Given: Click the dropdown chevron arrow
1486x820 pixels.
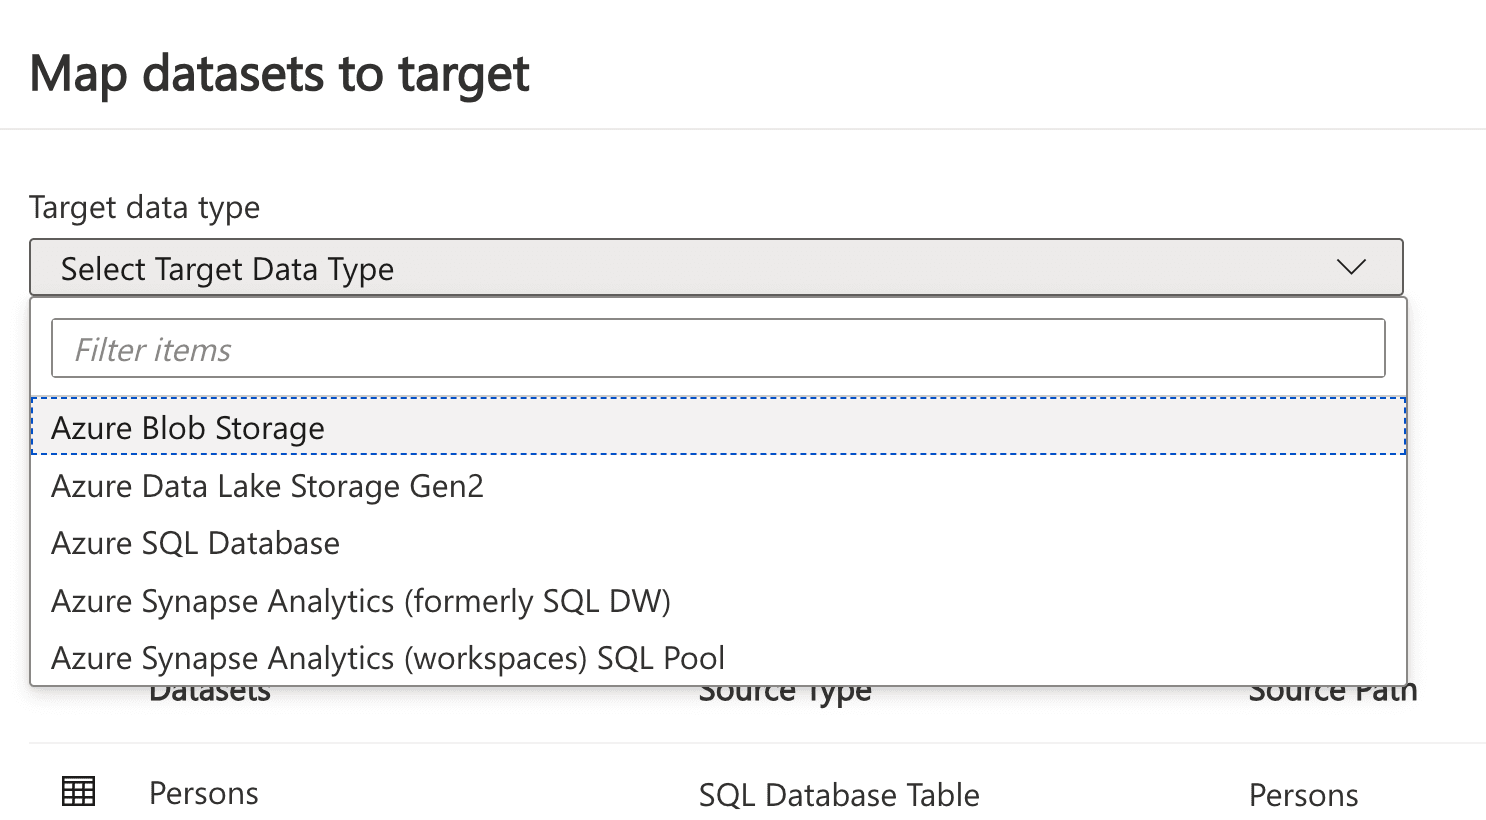Looking at the screenshot, I should point(1351,268).
